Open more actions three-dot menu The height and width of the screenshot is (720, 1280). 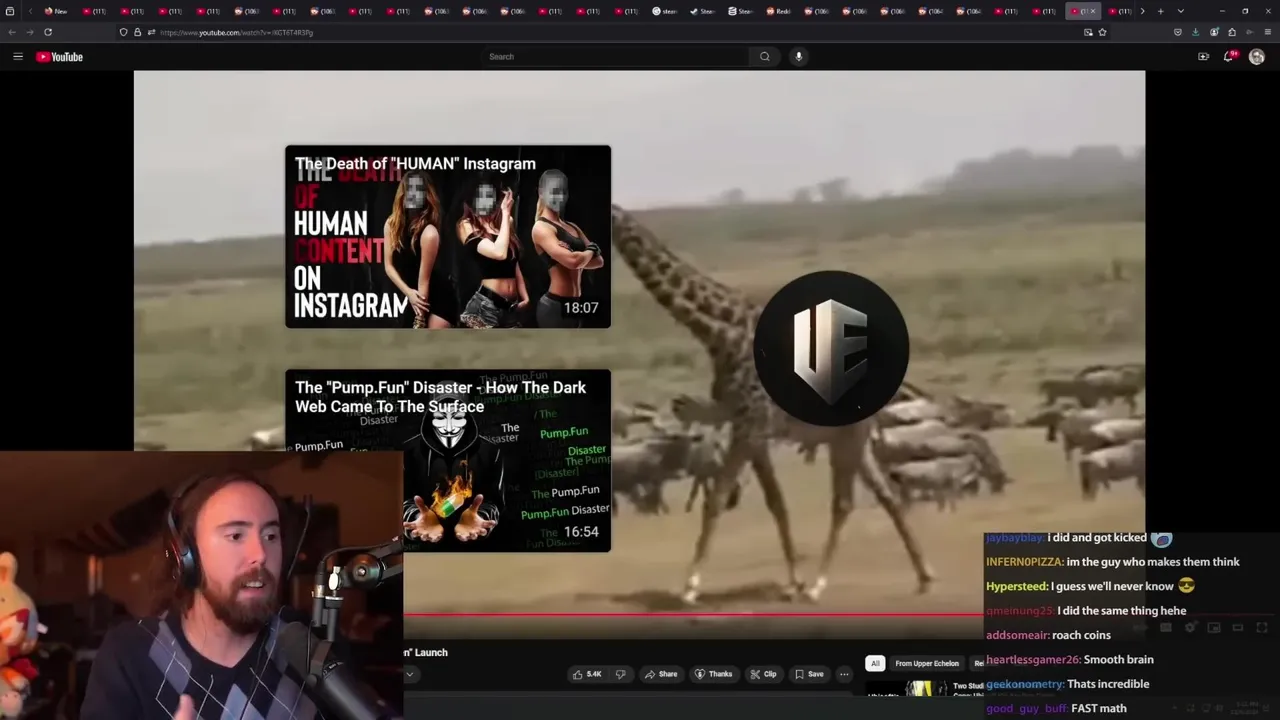point(844,674)
